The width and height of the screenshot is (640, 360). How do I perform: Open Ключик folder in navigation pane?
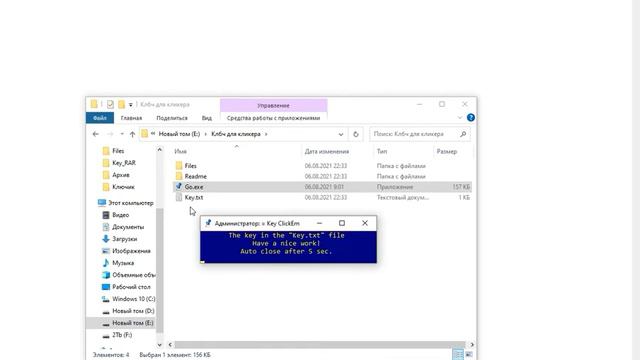pos(123,187)
